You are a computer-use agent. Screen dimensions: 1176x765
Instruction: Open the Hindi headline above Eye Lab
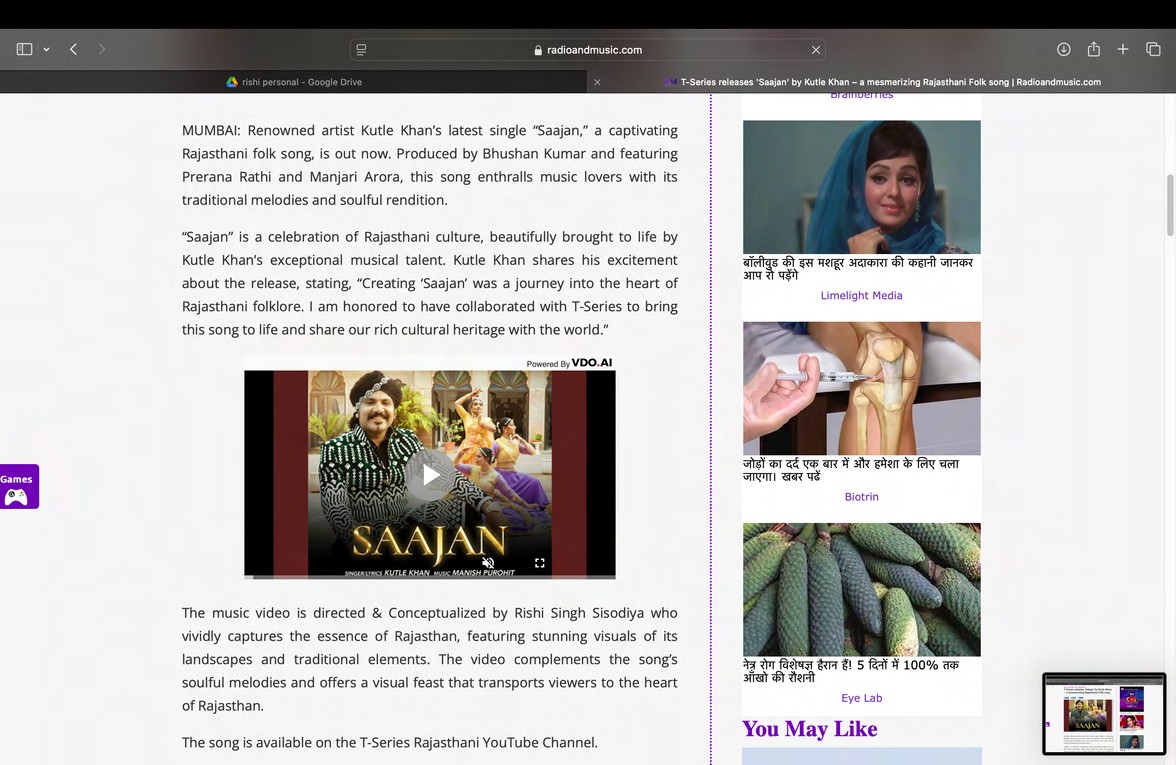pos(851,670)
